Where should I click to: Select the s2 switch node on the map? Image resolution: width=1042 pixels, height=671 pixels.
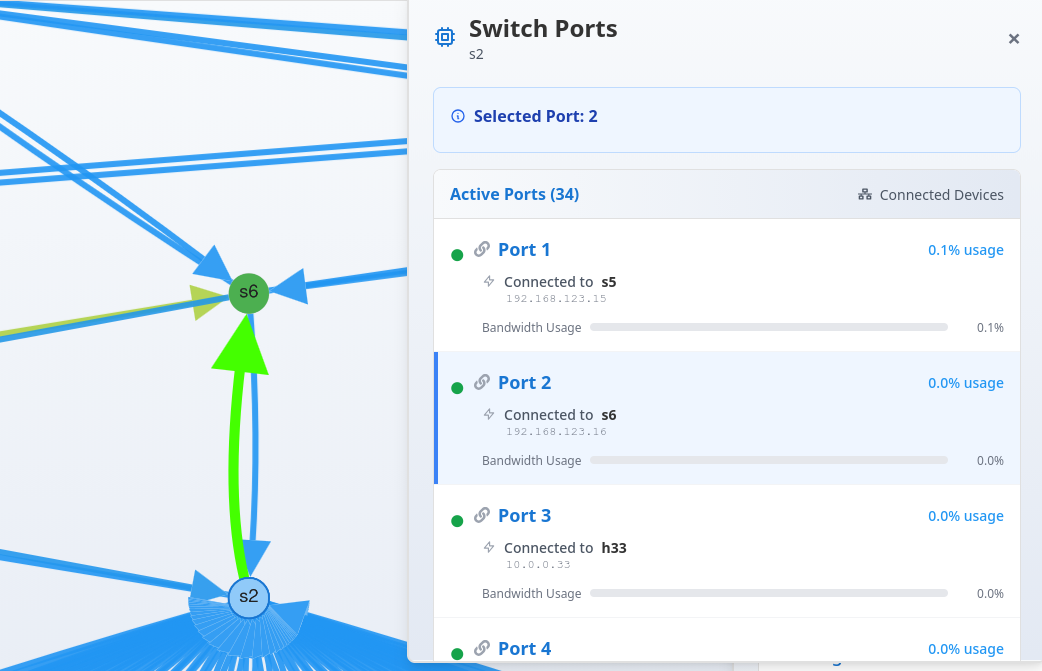248,598
